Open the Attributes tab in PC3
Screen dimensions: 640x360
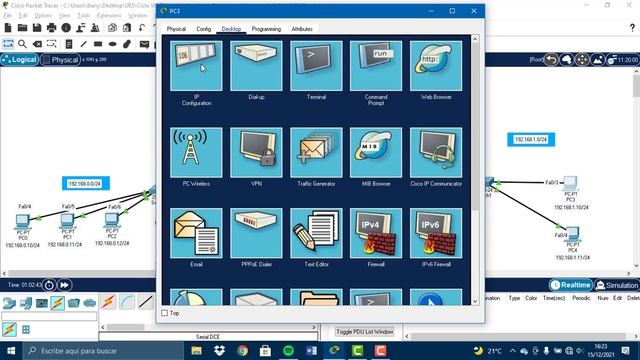302,29
